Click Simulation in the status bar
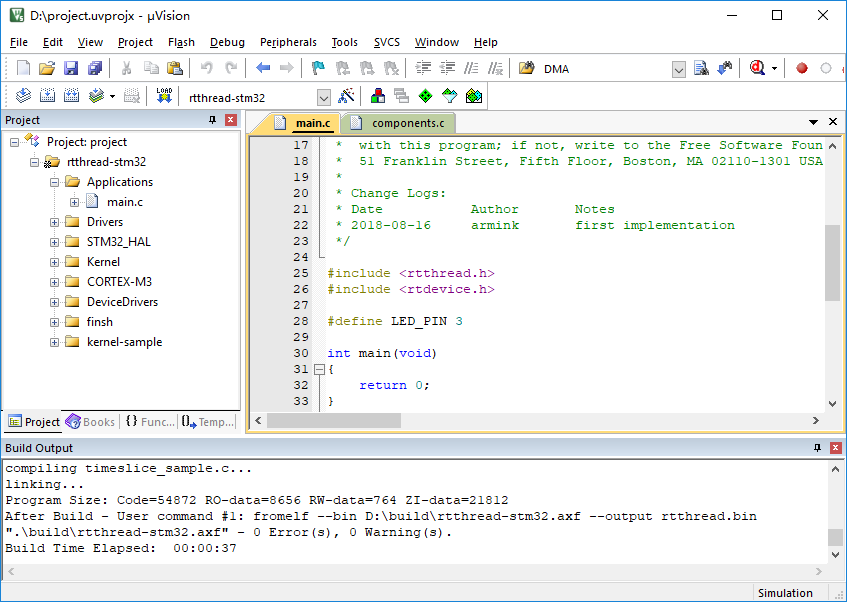 coord(785,593)
